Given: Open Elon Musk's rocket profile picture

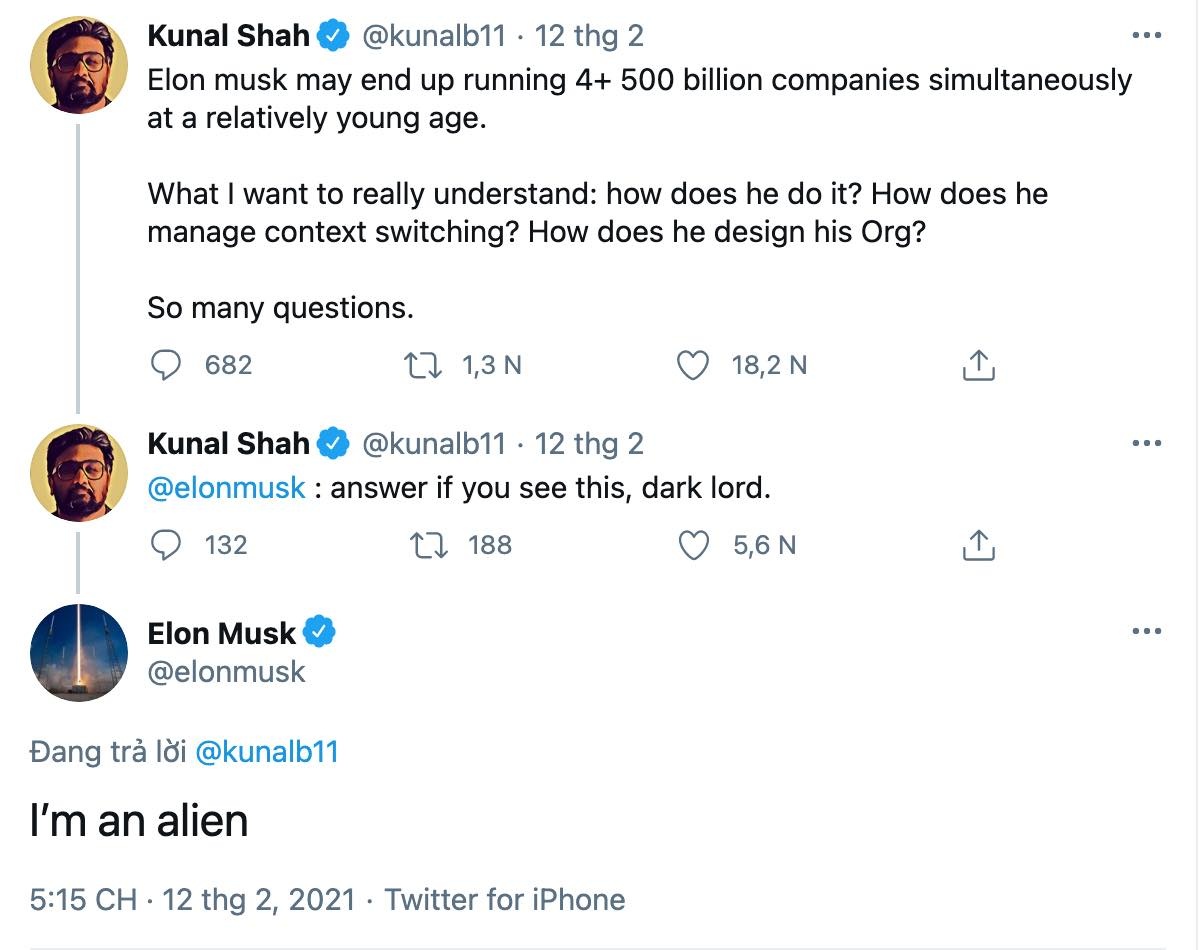Looking at the screenshot, I should [78, 653].
